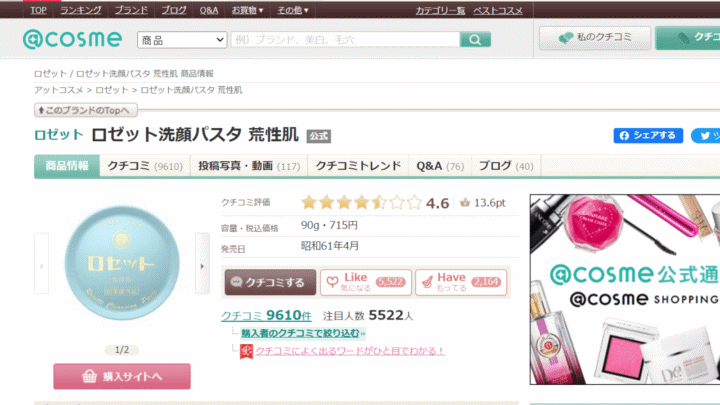Click ロゼット breadcrumb link
The width and height of the screenshot is (720, 405).
tap(112, 90)
